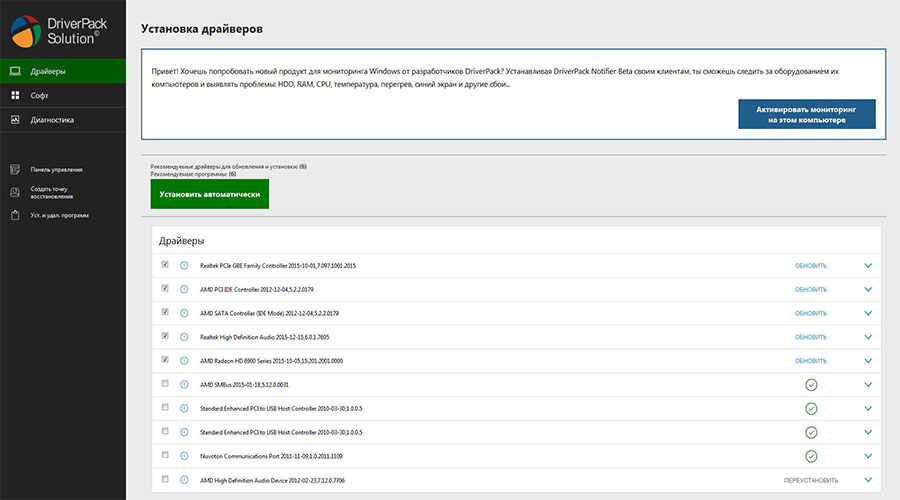The image size is (900, 500).
Task: Open the Софт section
Action: point(63,95)
